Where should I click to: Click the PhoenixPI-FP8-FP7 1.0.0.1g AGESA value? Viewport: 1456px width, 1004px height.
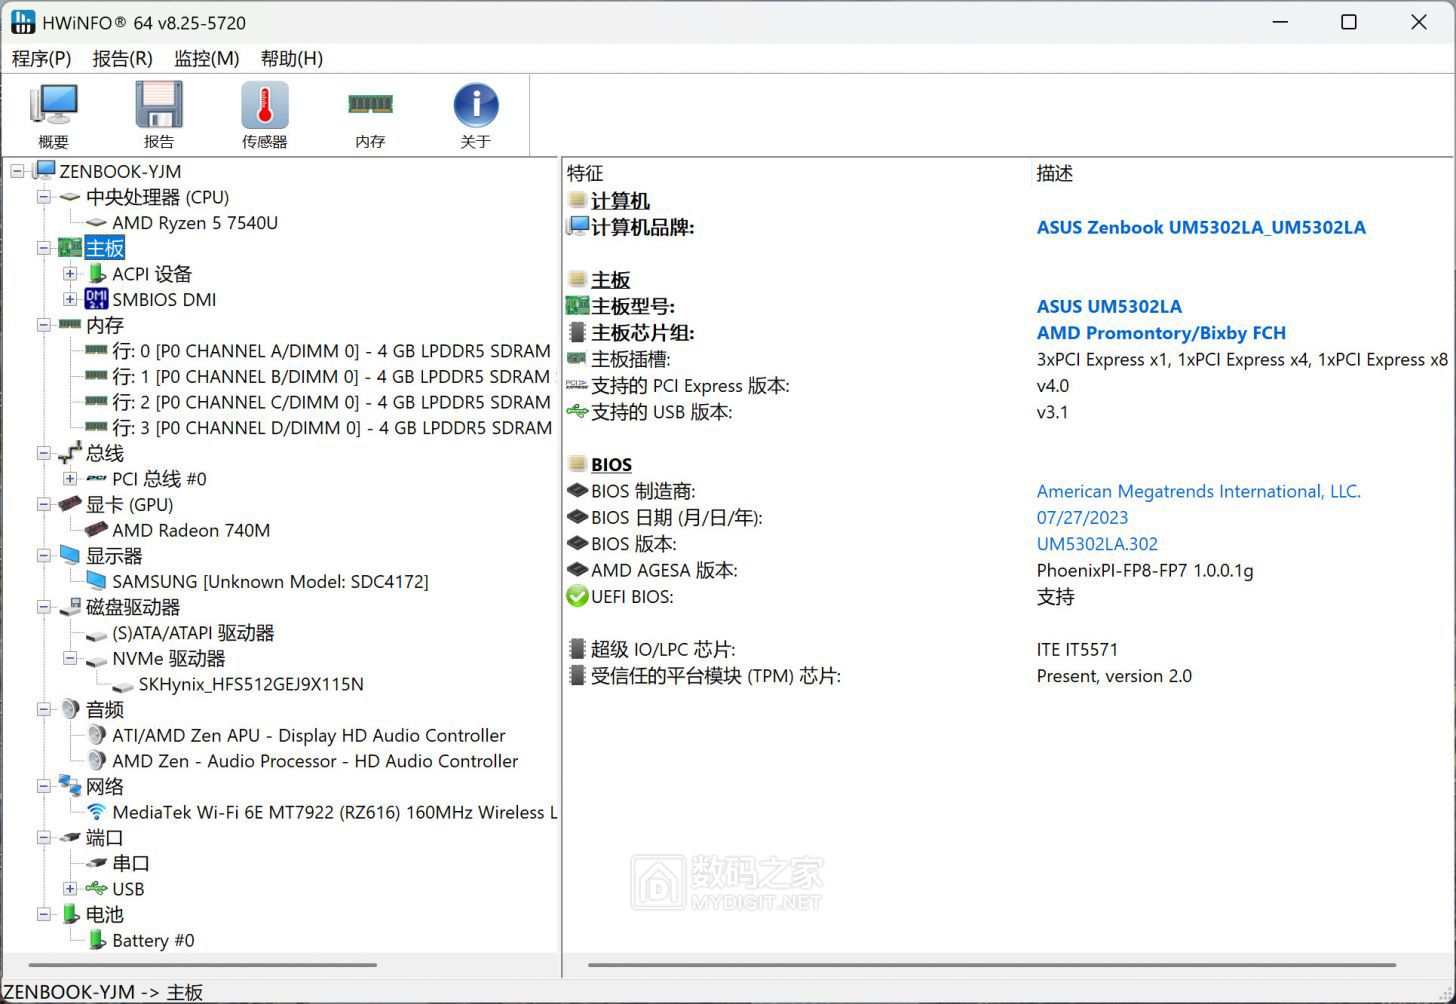click(x=1145, y=570)
